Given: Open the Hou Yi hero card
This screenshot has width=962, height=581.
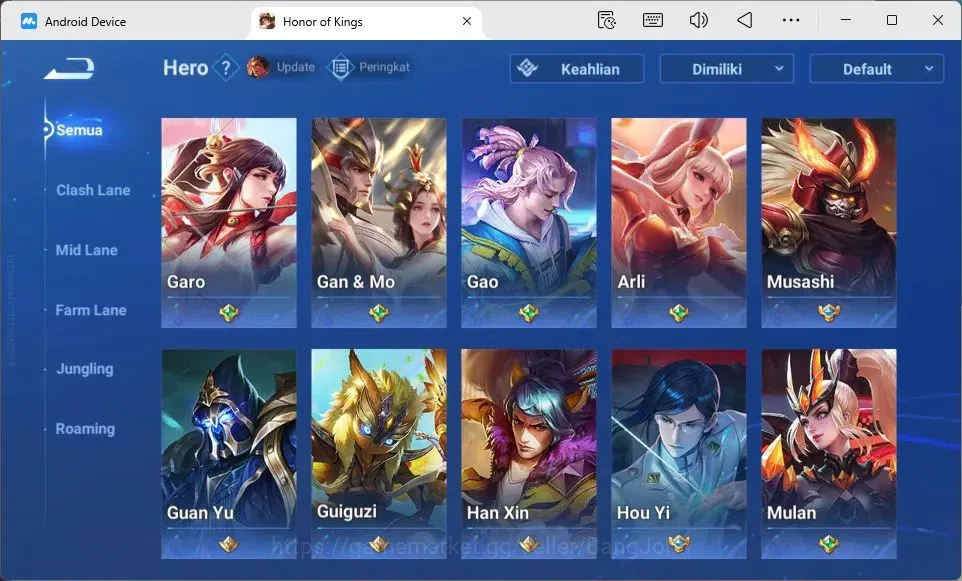Looking at the screenshot, I should click(679, 454).
